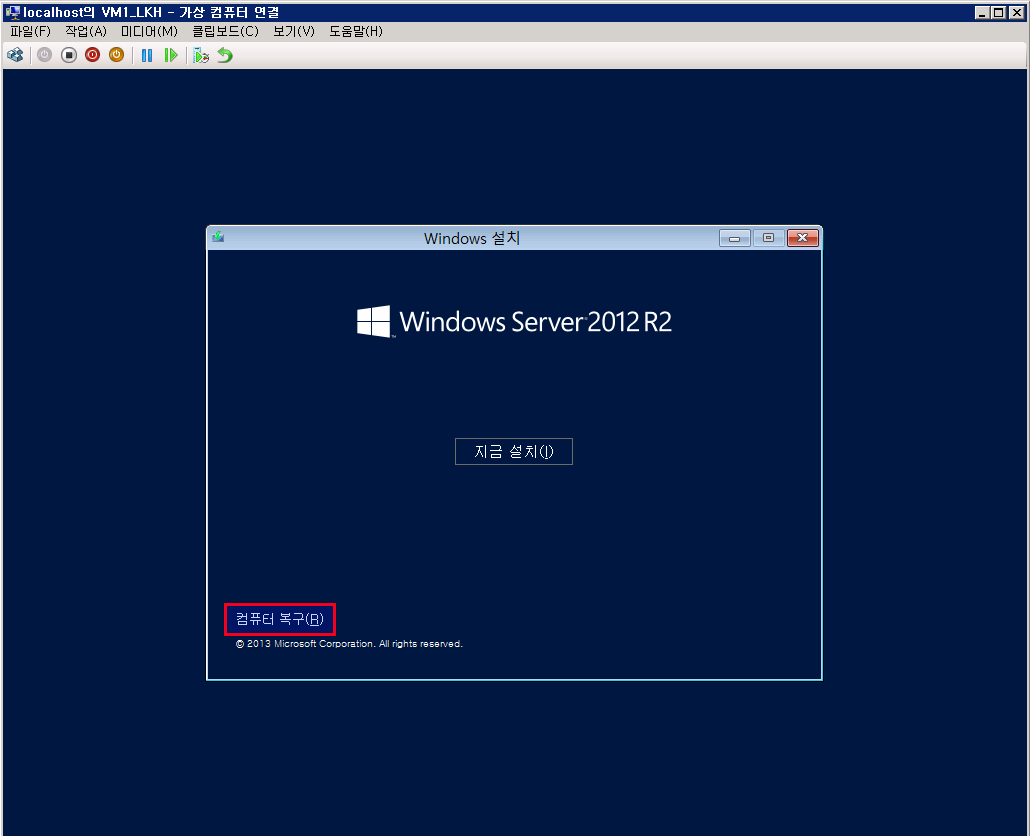Turn off the VM with the stop icon
The image size is (1030, 836).
coord(69,55)
